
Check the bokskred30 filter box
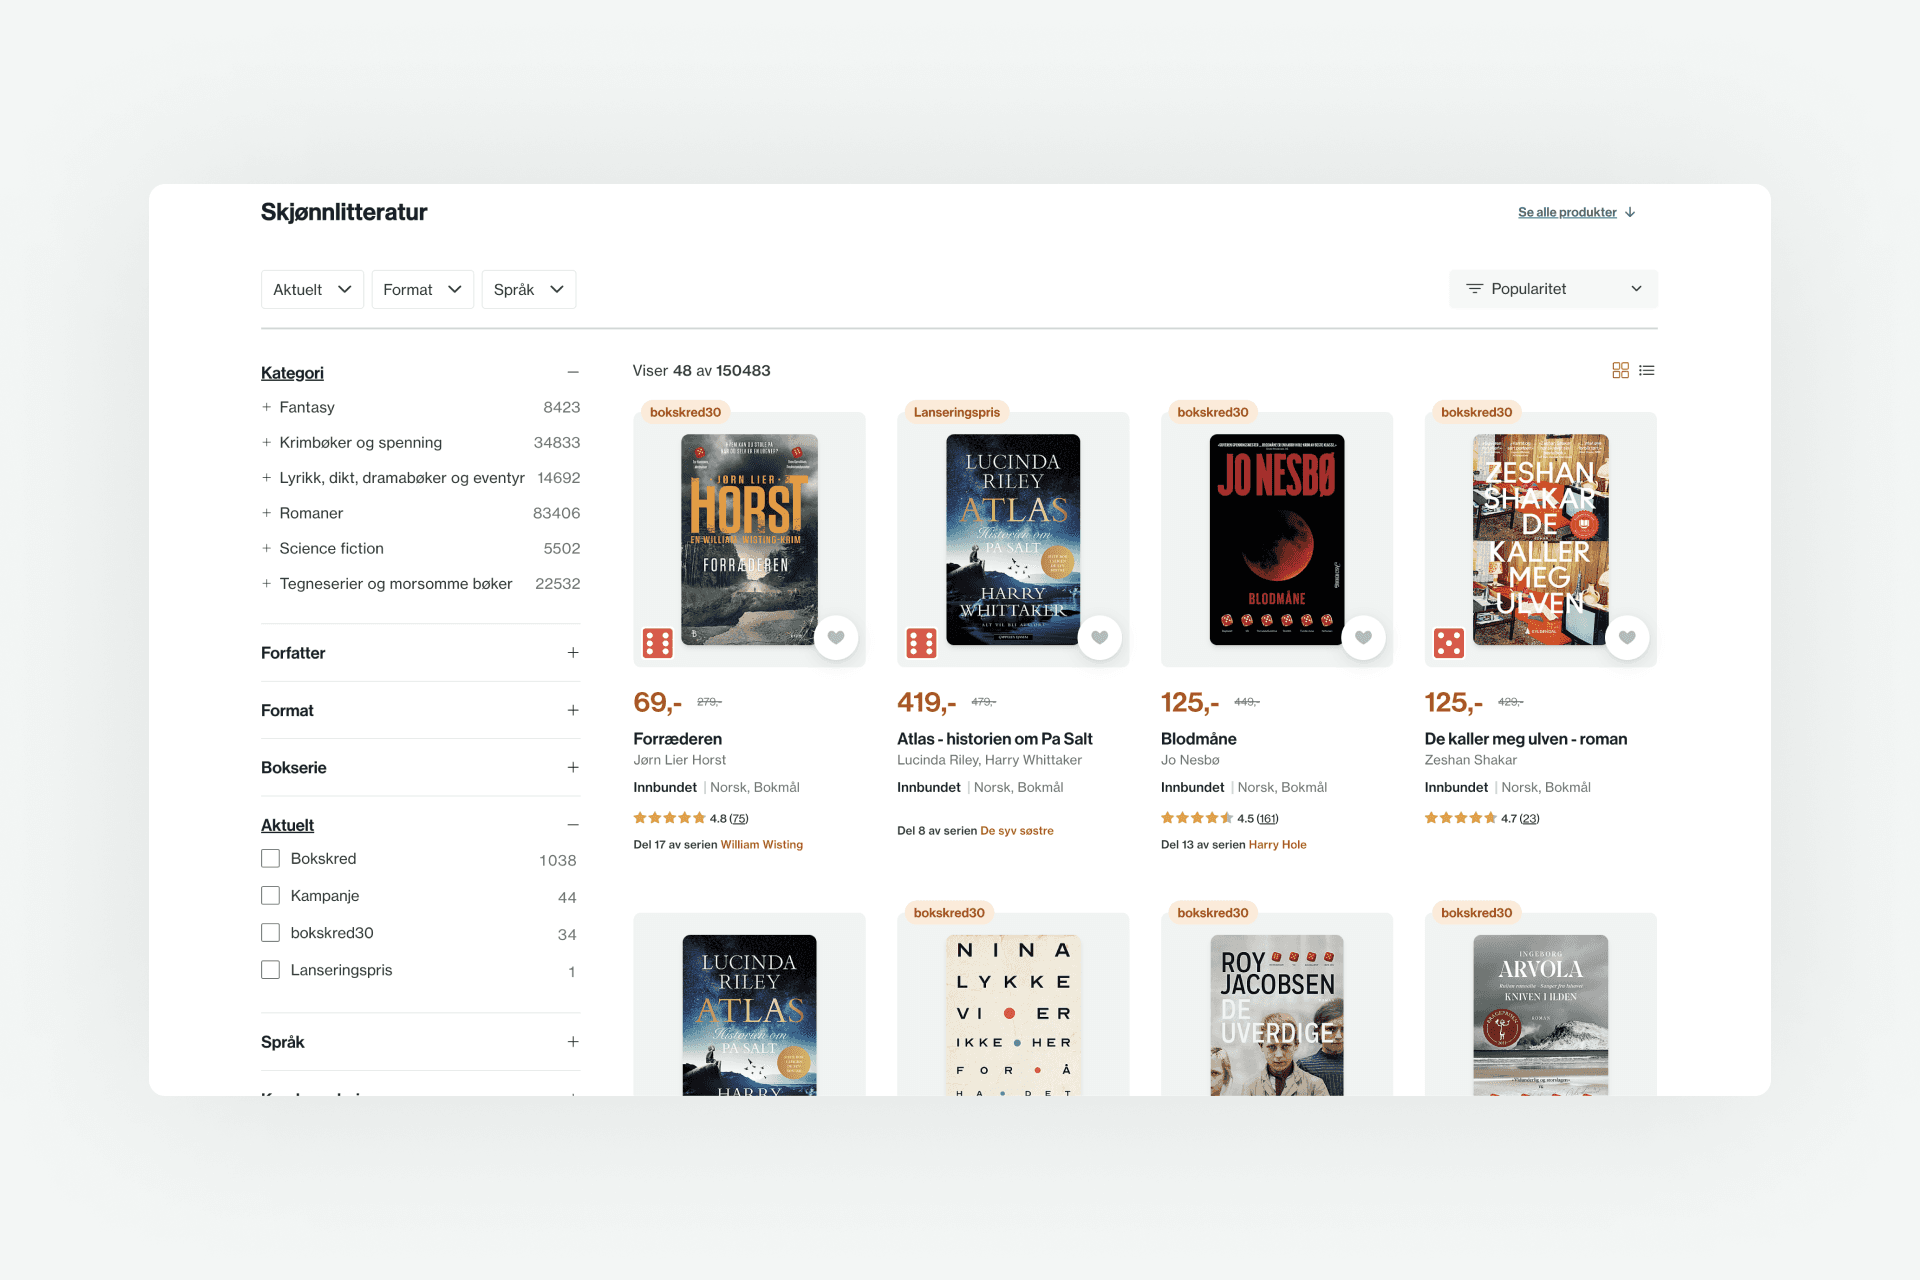pos(270,932)
